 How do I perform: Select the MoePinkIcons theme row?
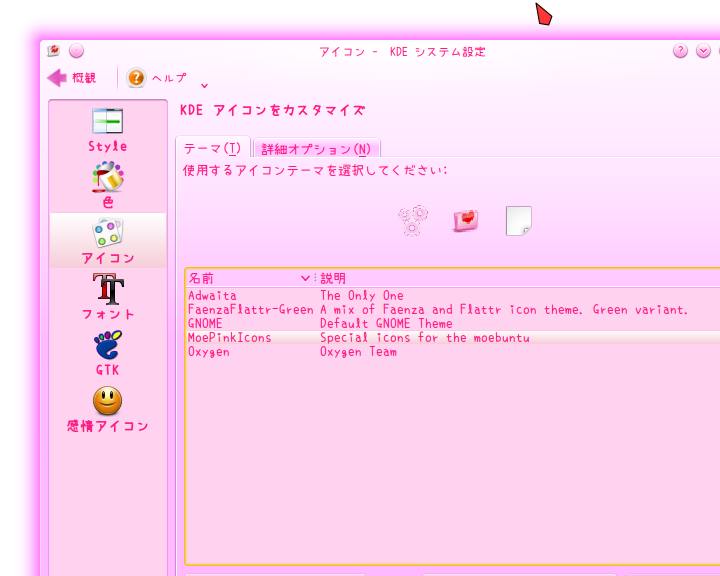pyautogui.click(x=454, y=338)
